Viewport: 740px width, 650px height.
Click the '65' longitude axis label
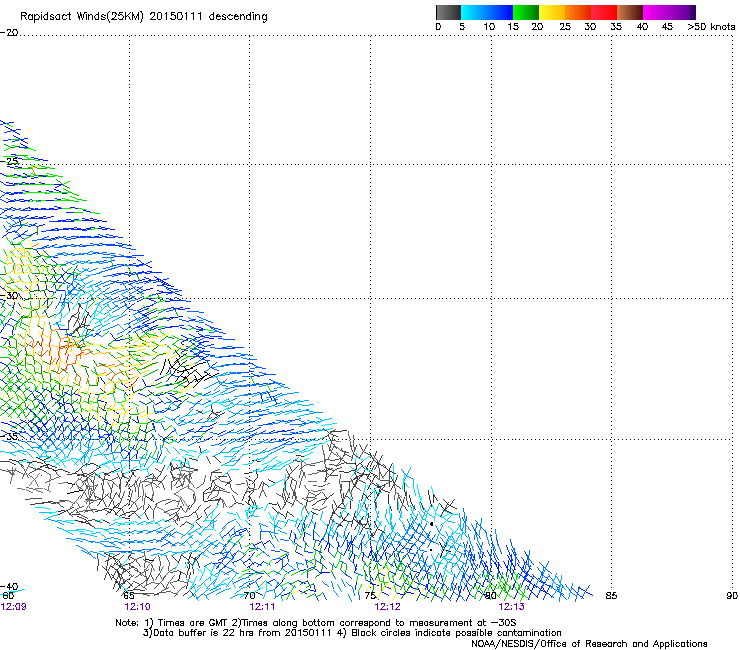[x=128, y=596]
